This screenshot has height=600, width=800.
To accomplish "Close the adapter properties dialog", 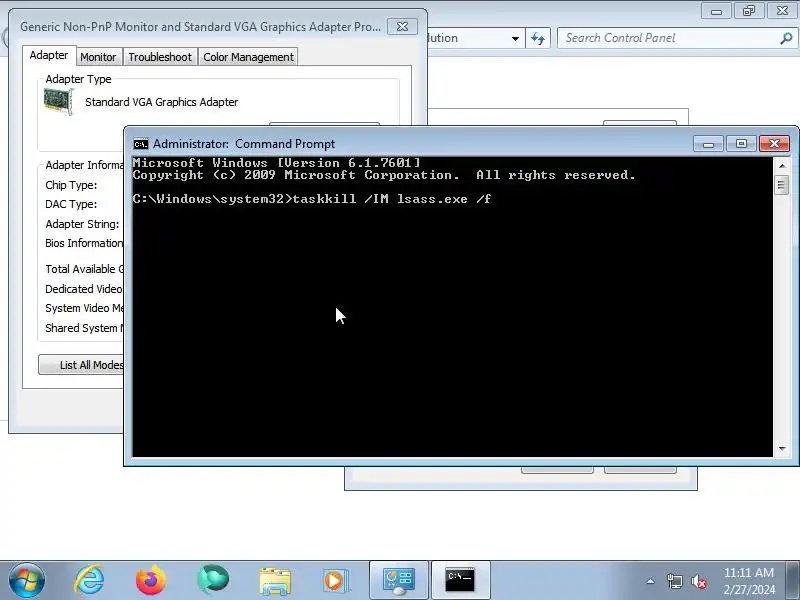I will tap(402, 27).
